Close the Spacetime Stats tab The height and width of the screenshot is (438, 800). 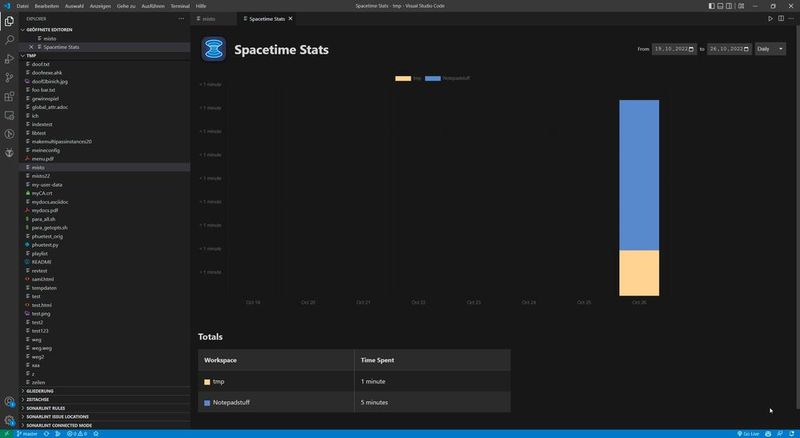click(x=290, y=18)
